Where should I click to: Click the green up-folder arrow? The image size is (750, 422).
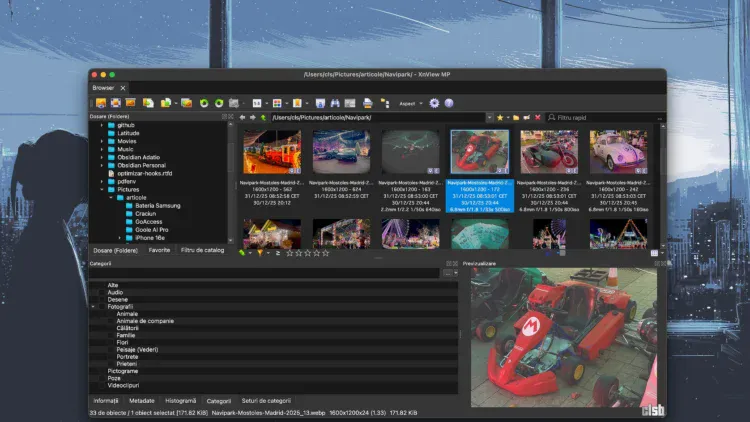[262, 117]
